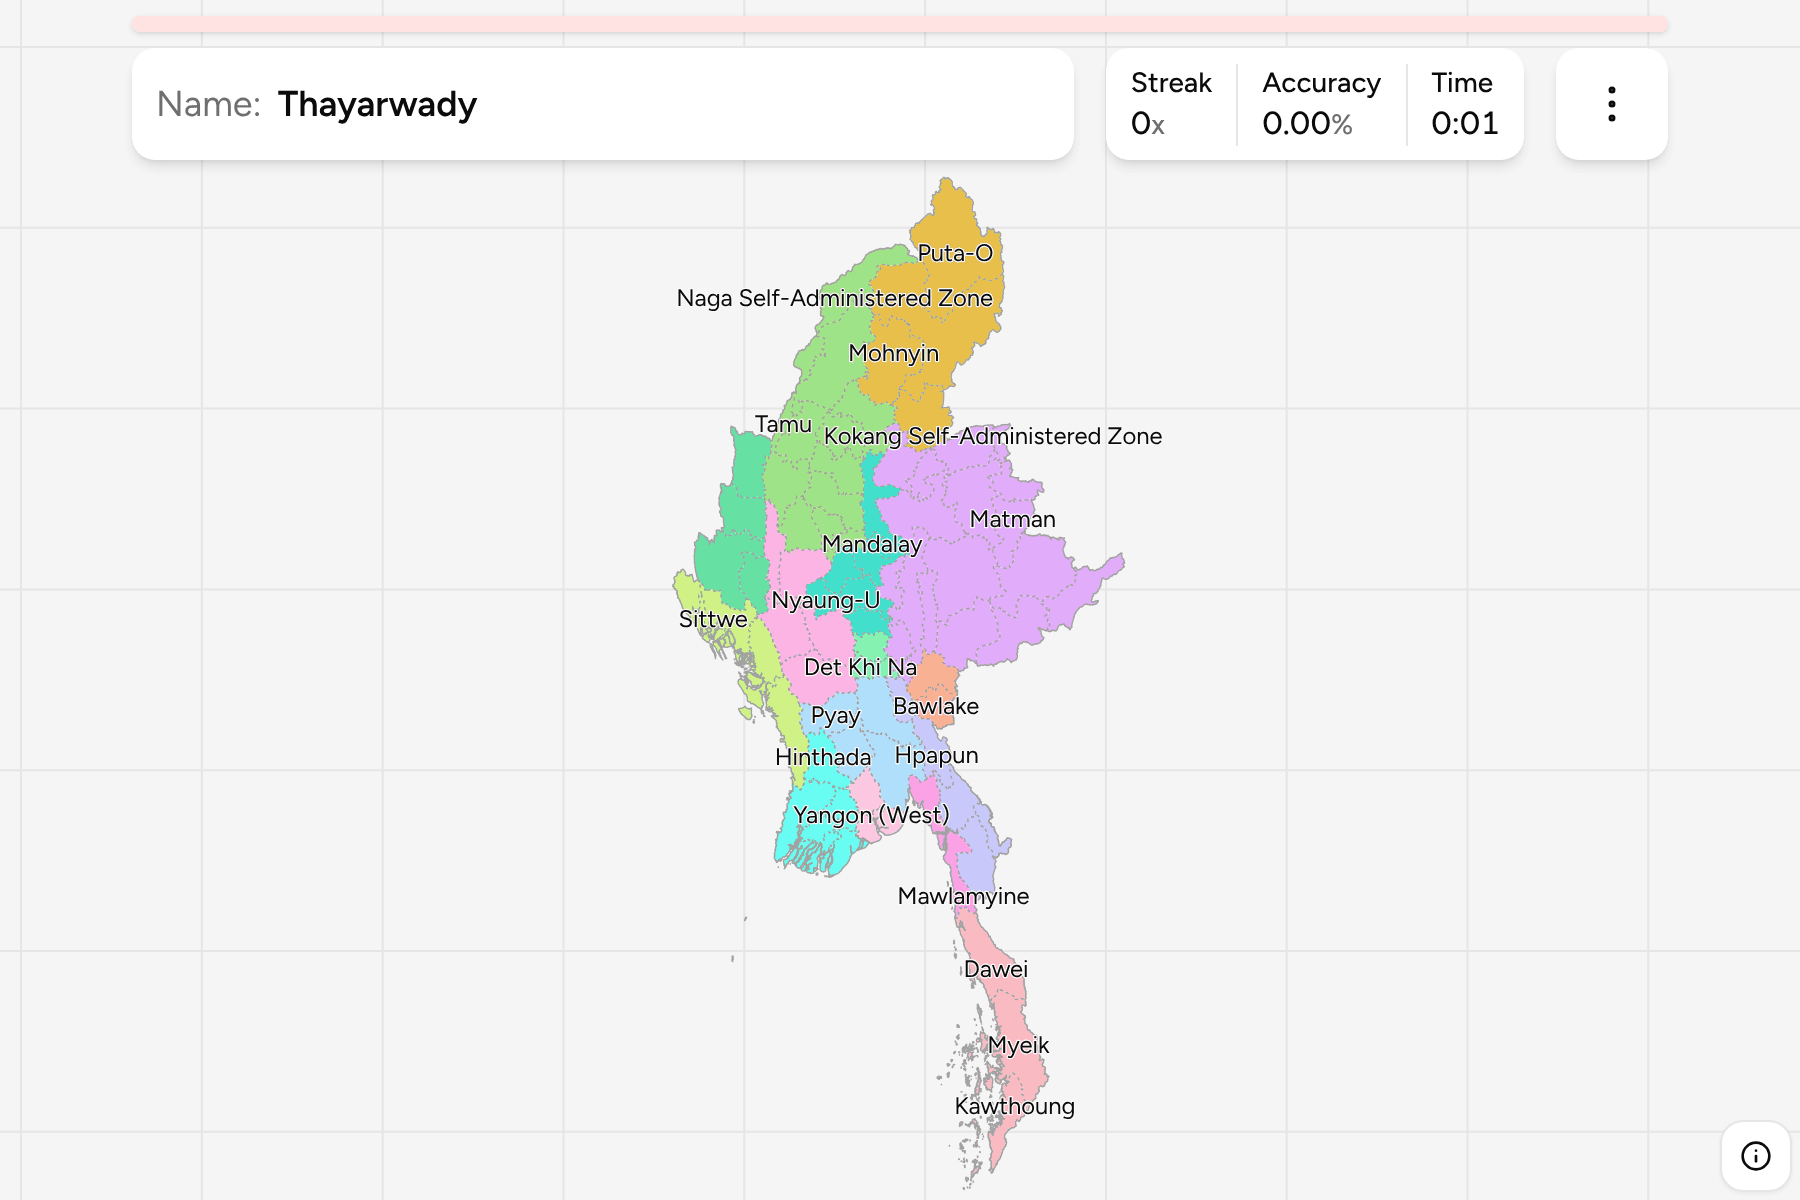Click the Mandalay district label

[x=871, y=544]
